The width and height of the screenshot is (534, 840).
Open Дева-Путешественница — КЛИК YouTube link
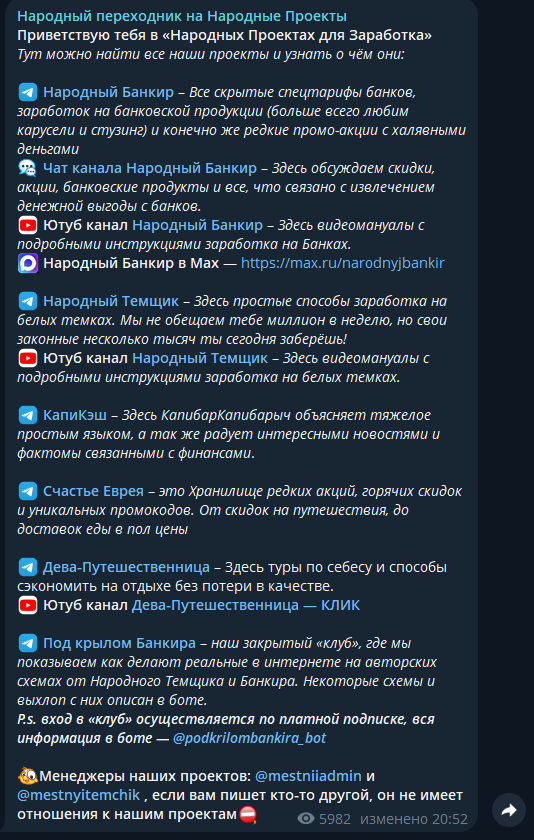point(246,605)
